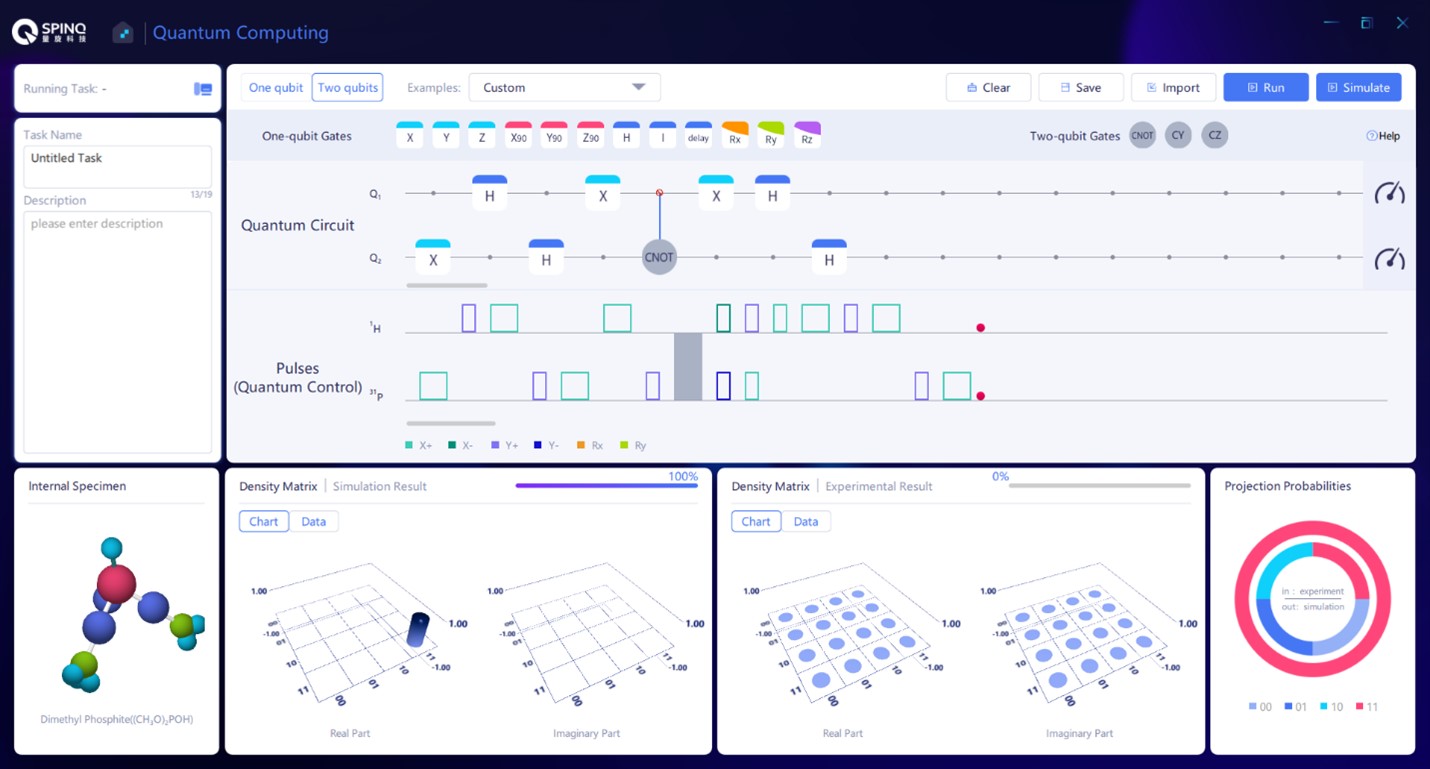Open the Examples dropdown showing Custom
1430x769 pixels.
click(x=565, y=88)
